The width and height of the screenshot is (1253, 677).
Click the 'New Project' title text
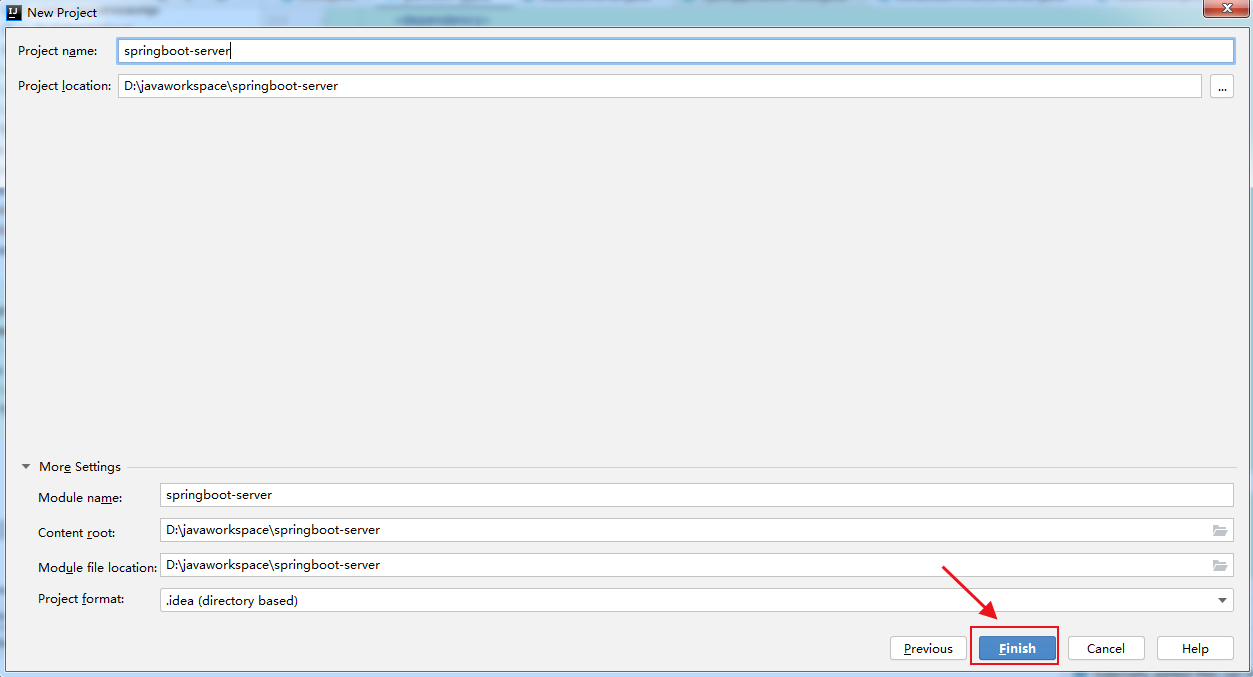click(x=62, y=13)
